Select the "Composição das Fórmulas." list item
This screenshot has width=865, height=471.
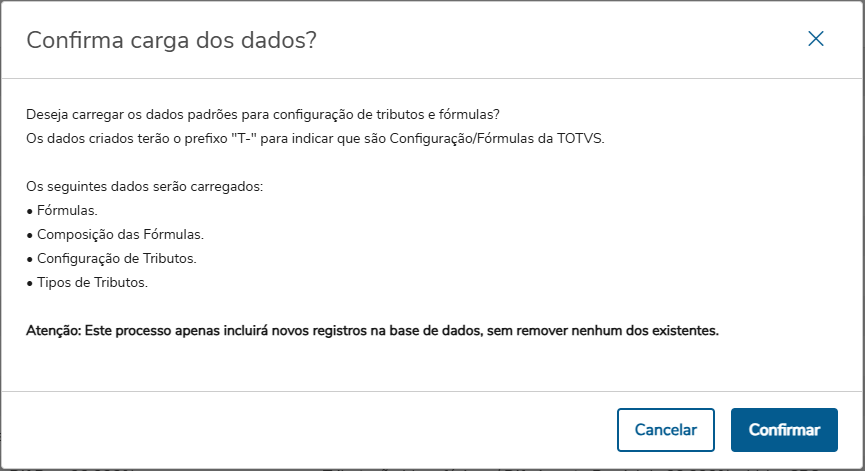120,235
